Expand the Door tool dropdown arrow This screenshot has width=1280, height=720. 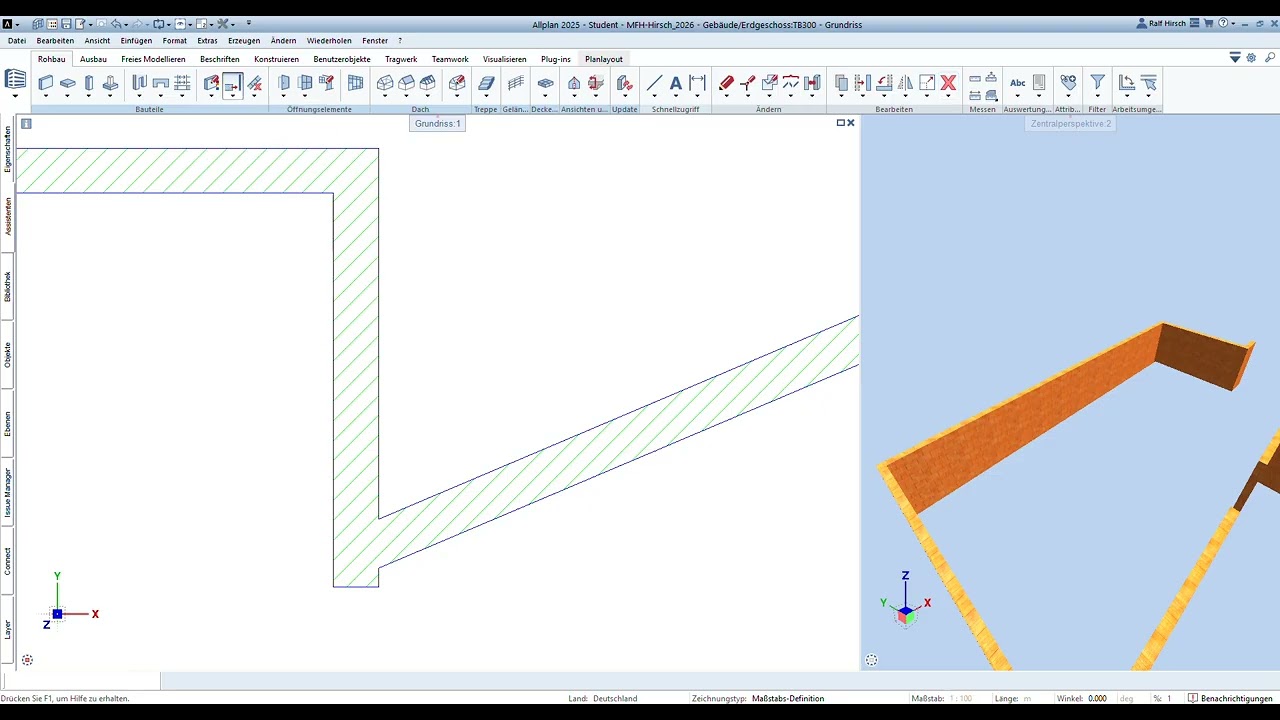(x=284, y=97)
